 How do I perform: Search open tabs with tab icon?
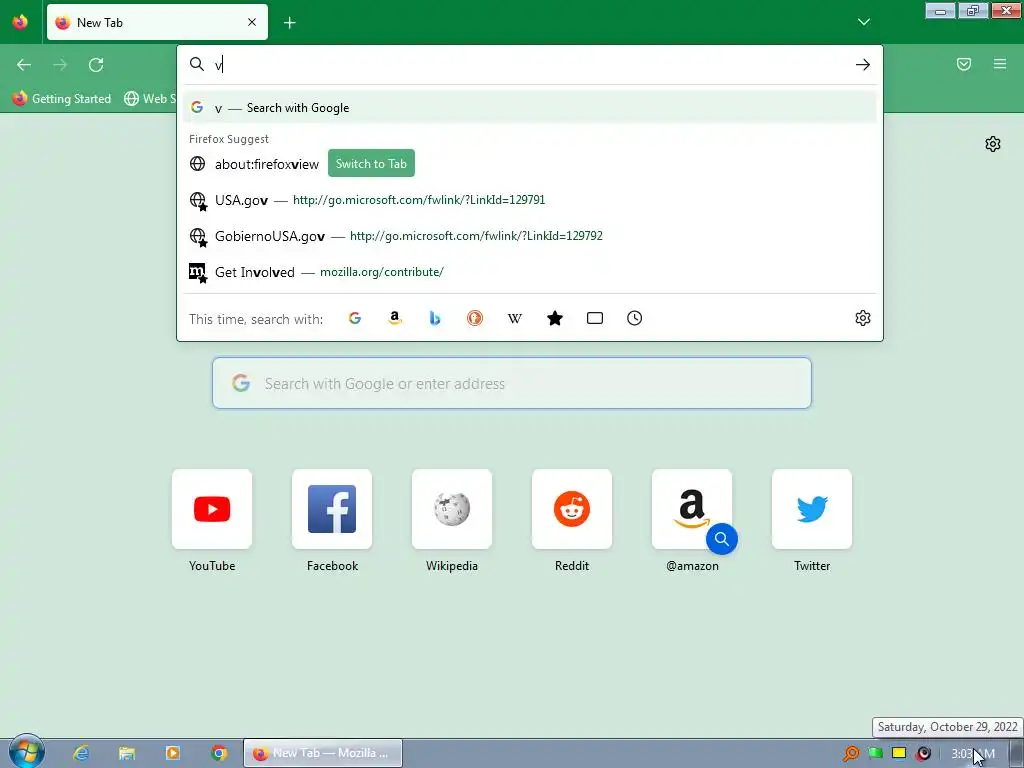(595, 318)
